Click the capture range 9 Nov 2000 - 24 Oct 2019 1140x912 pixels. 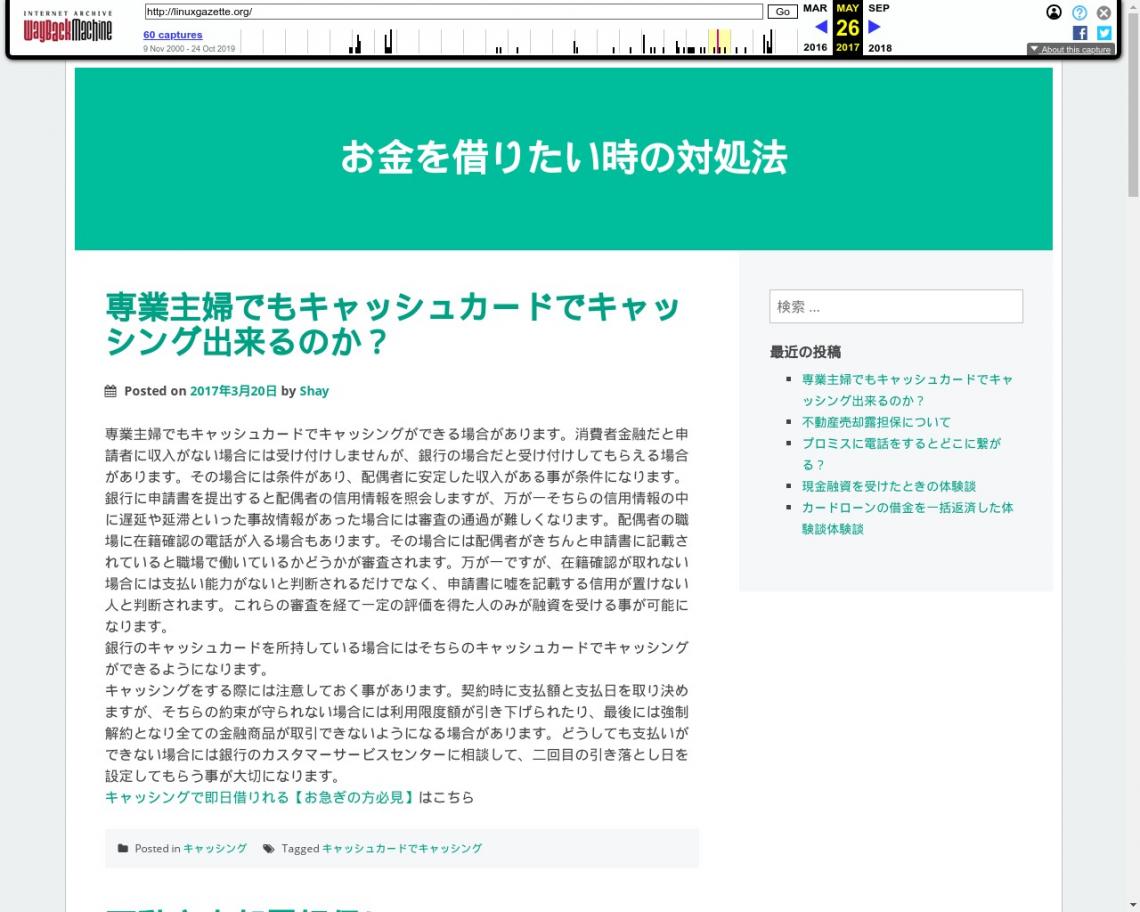click(x=189, y=49)
